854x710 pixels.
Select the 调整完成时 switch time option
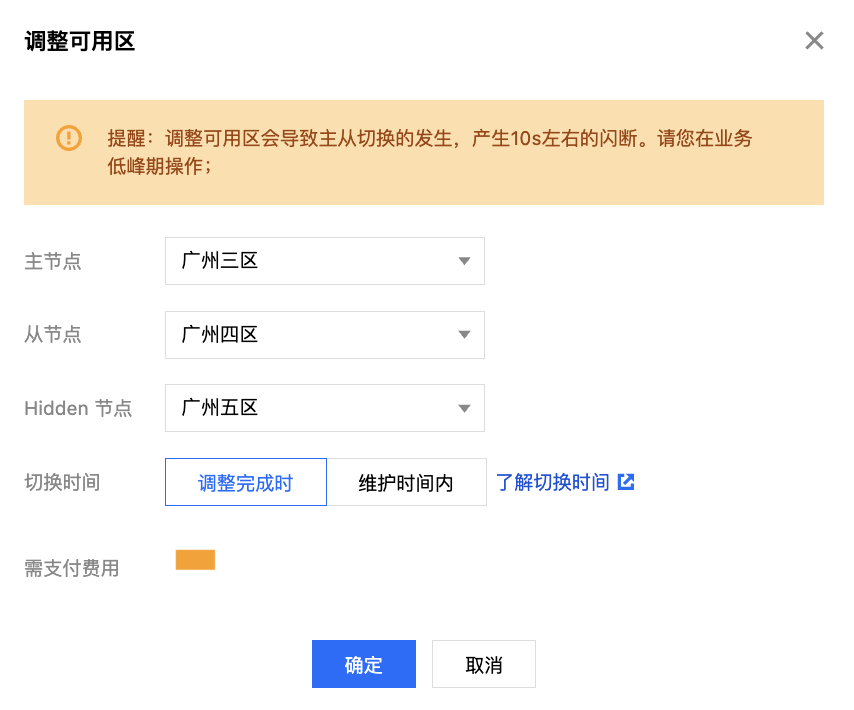click(246, 482)
